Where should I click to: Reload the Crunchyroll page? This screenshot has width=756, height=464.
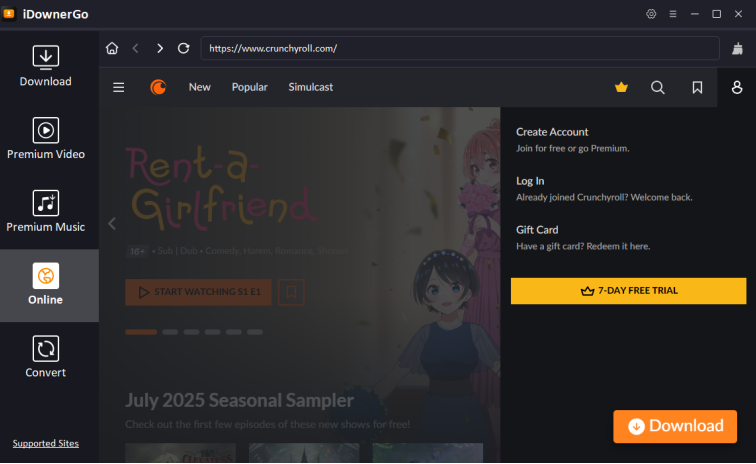pyautogui.click(x=183, y=48)
